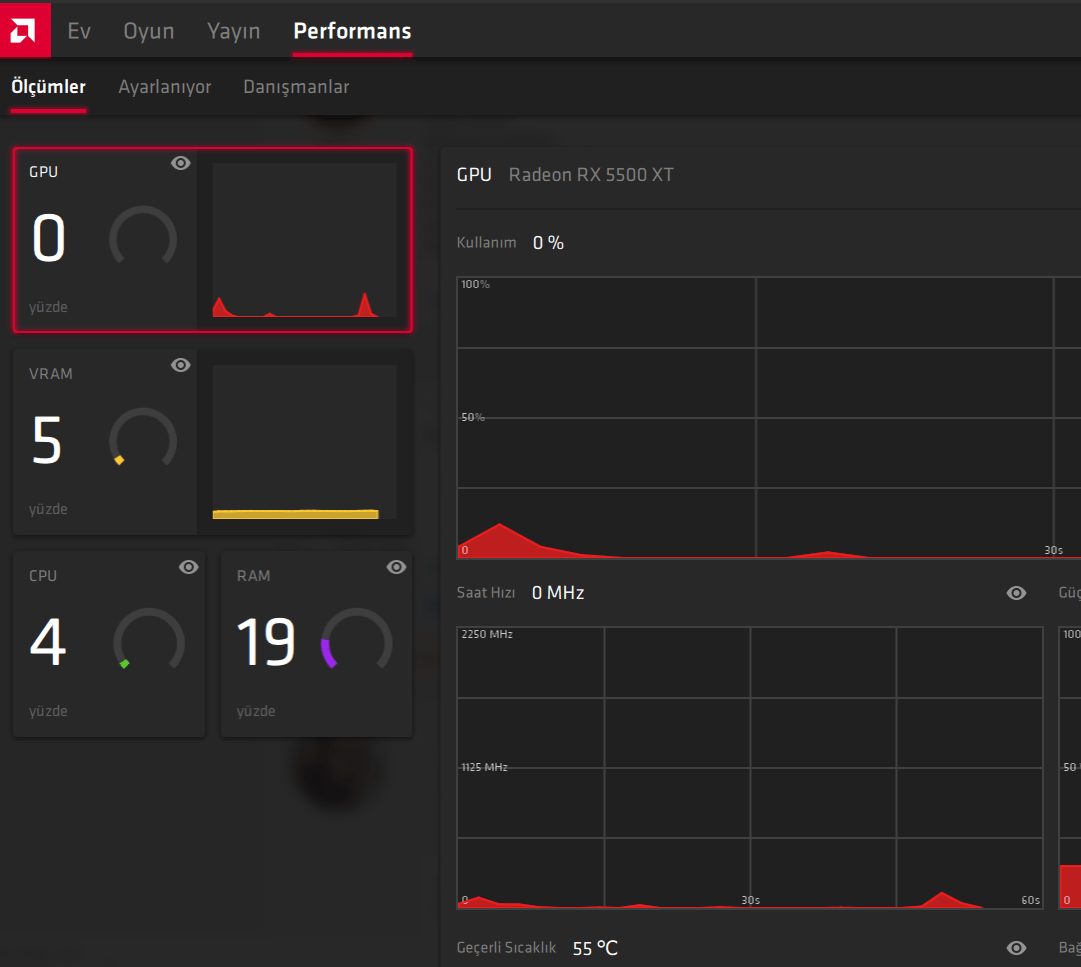Click the Kullanım 0 % value
Viewport: 1081px width, 967px height.
tap(548, 243)
